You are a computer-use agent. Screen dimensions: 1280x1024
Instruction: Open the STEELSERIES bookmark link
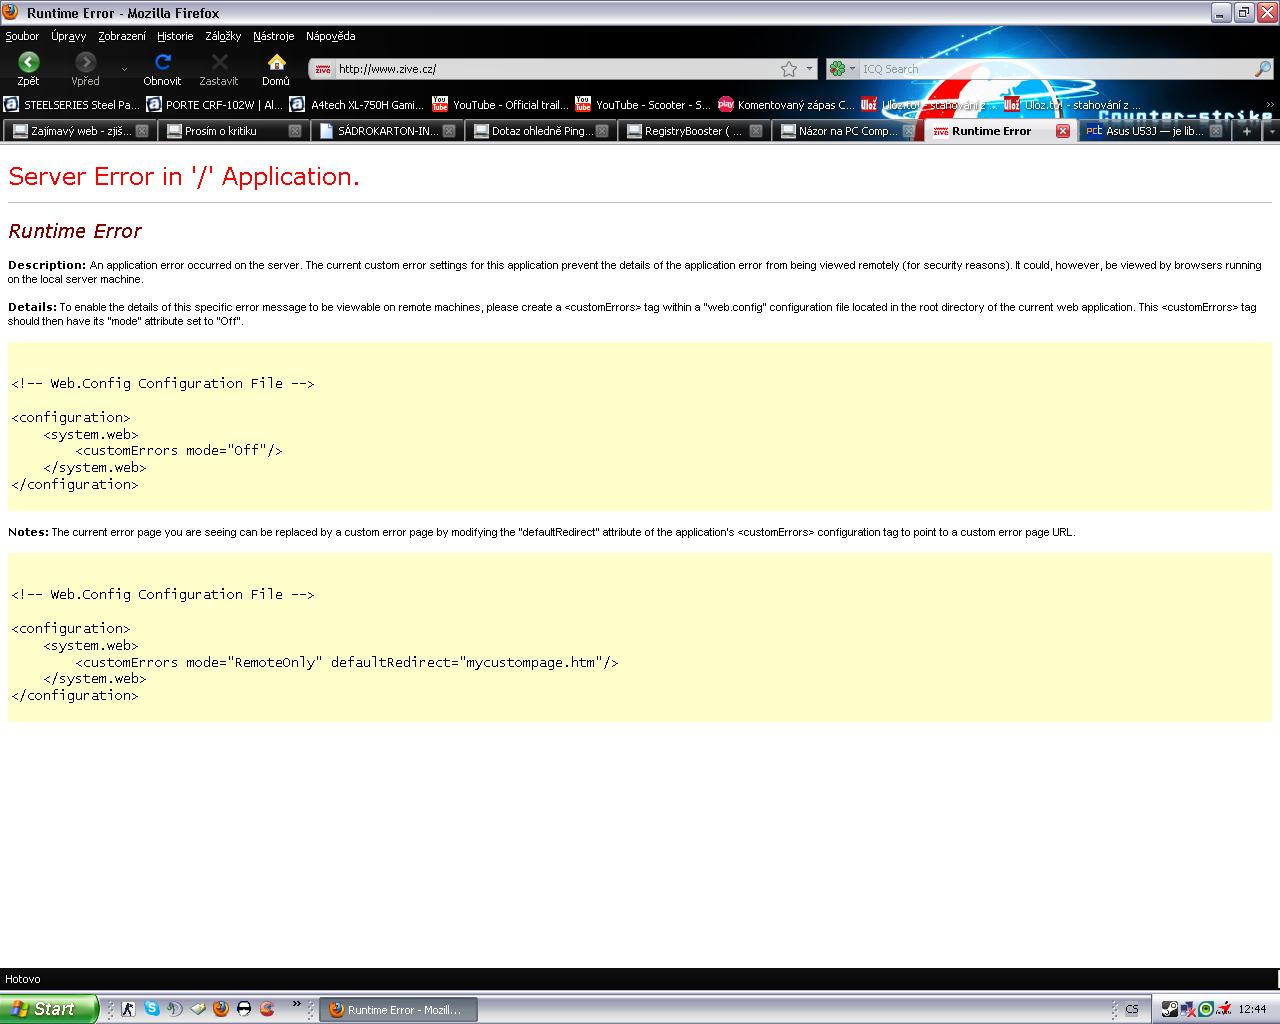point(72,104)
